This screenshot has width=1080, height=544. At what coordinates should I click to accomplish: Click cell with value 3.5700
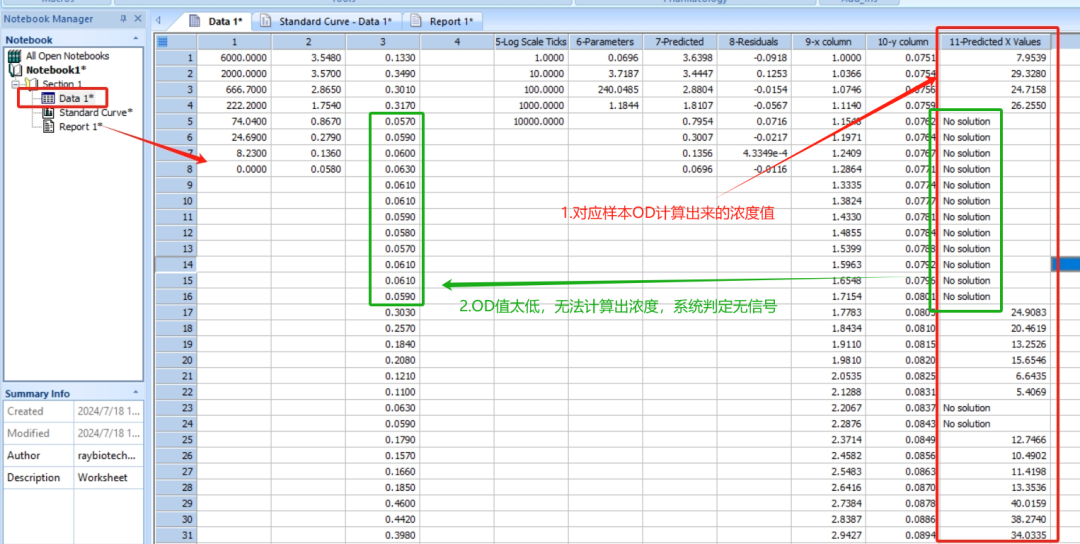pyautogui.click(x=309, y=74)
